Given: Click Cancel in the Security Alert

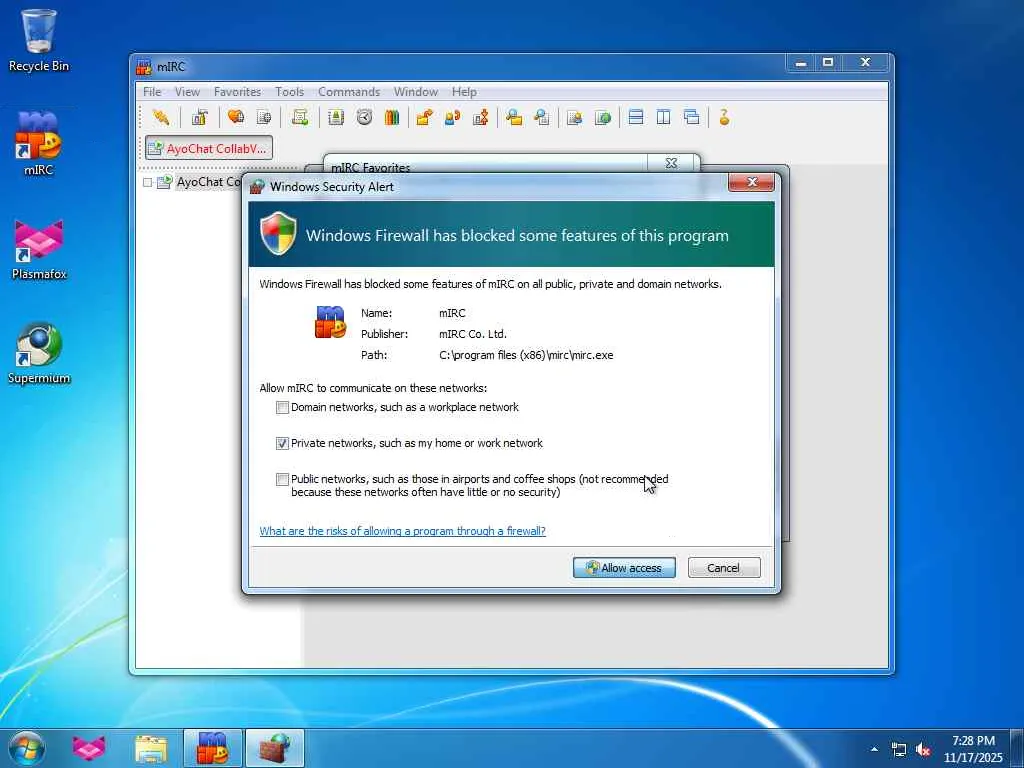Looking at the screenshot, I should click(724, 568).
